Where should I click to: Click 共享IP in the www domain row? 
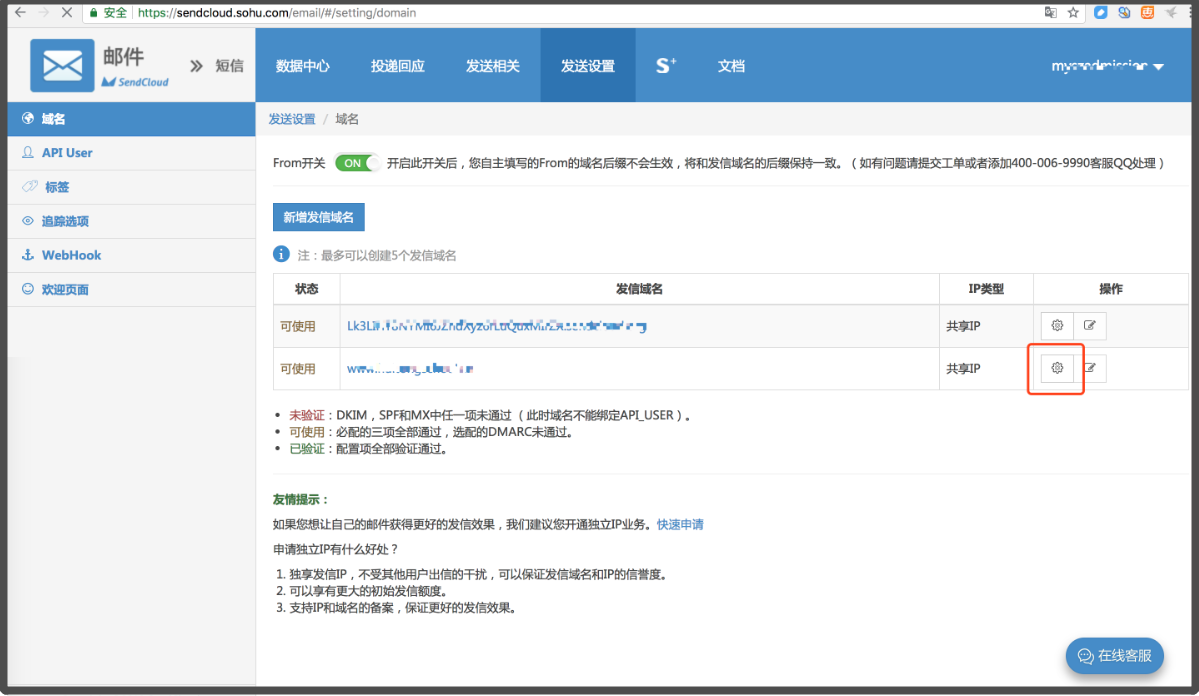(x=963, y=369)
